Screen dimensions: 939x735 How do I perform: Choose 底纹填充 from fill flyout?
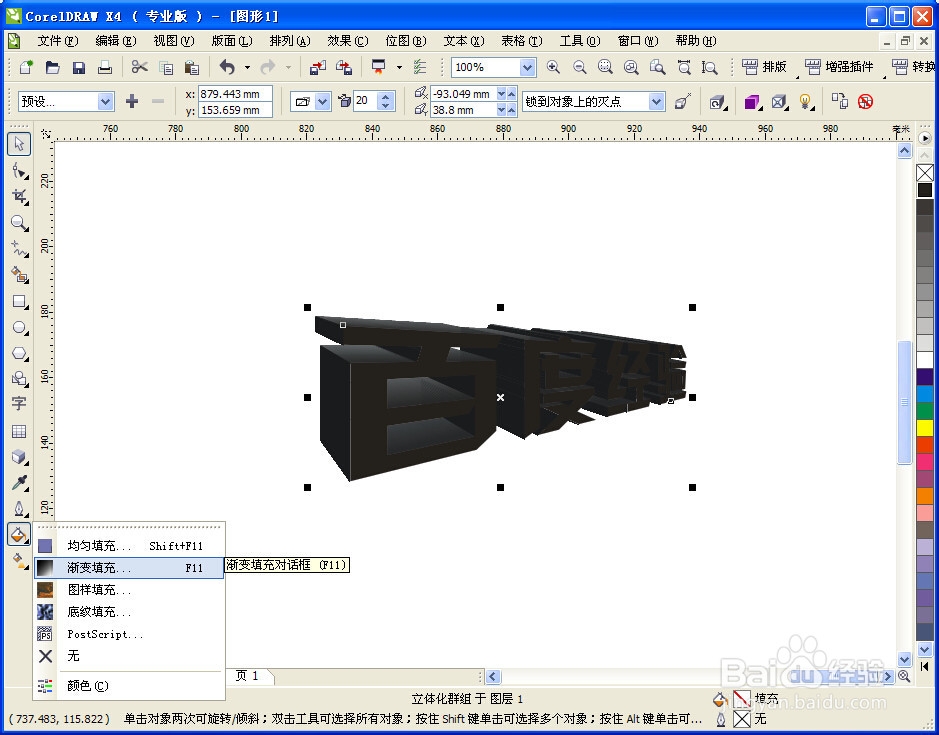[x=129, y=612]
